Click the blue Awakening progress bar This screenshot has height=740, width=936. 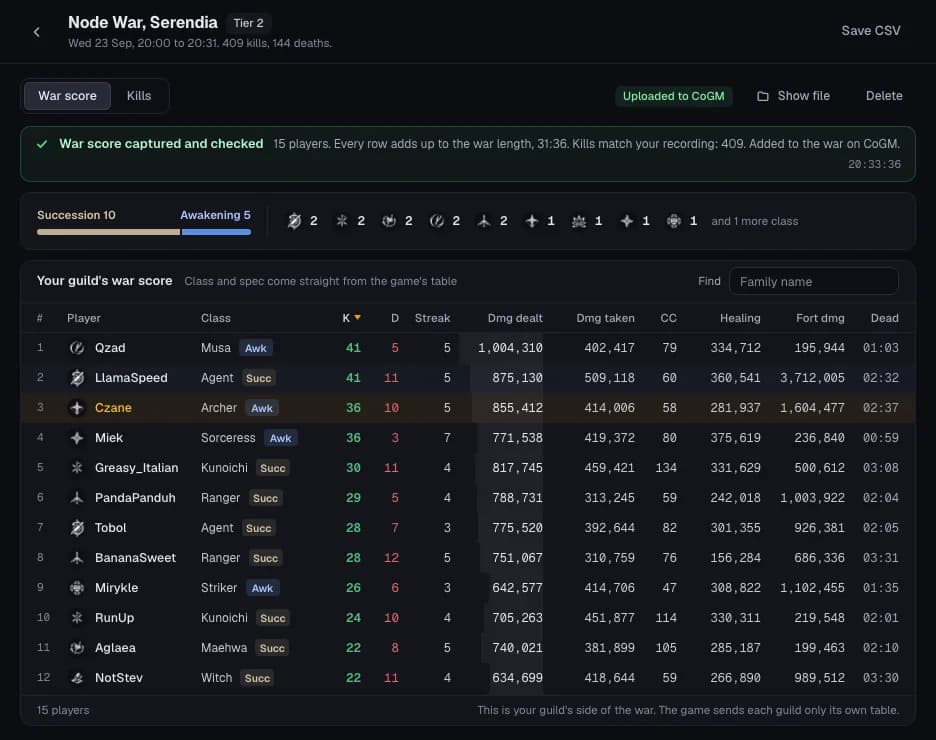pos(216,232)
